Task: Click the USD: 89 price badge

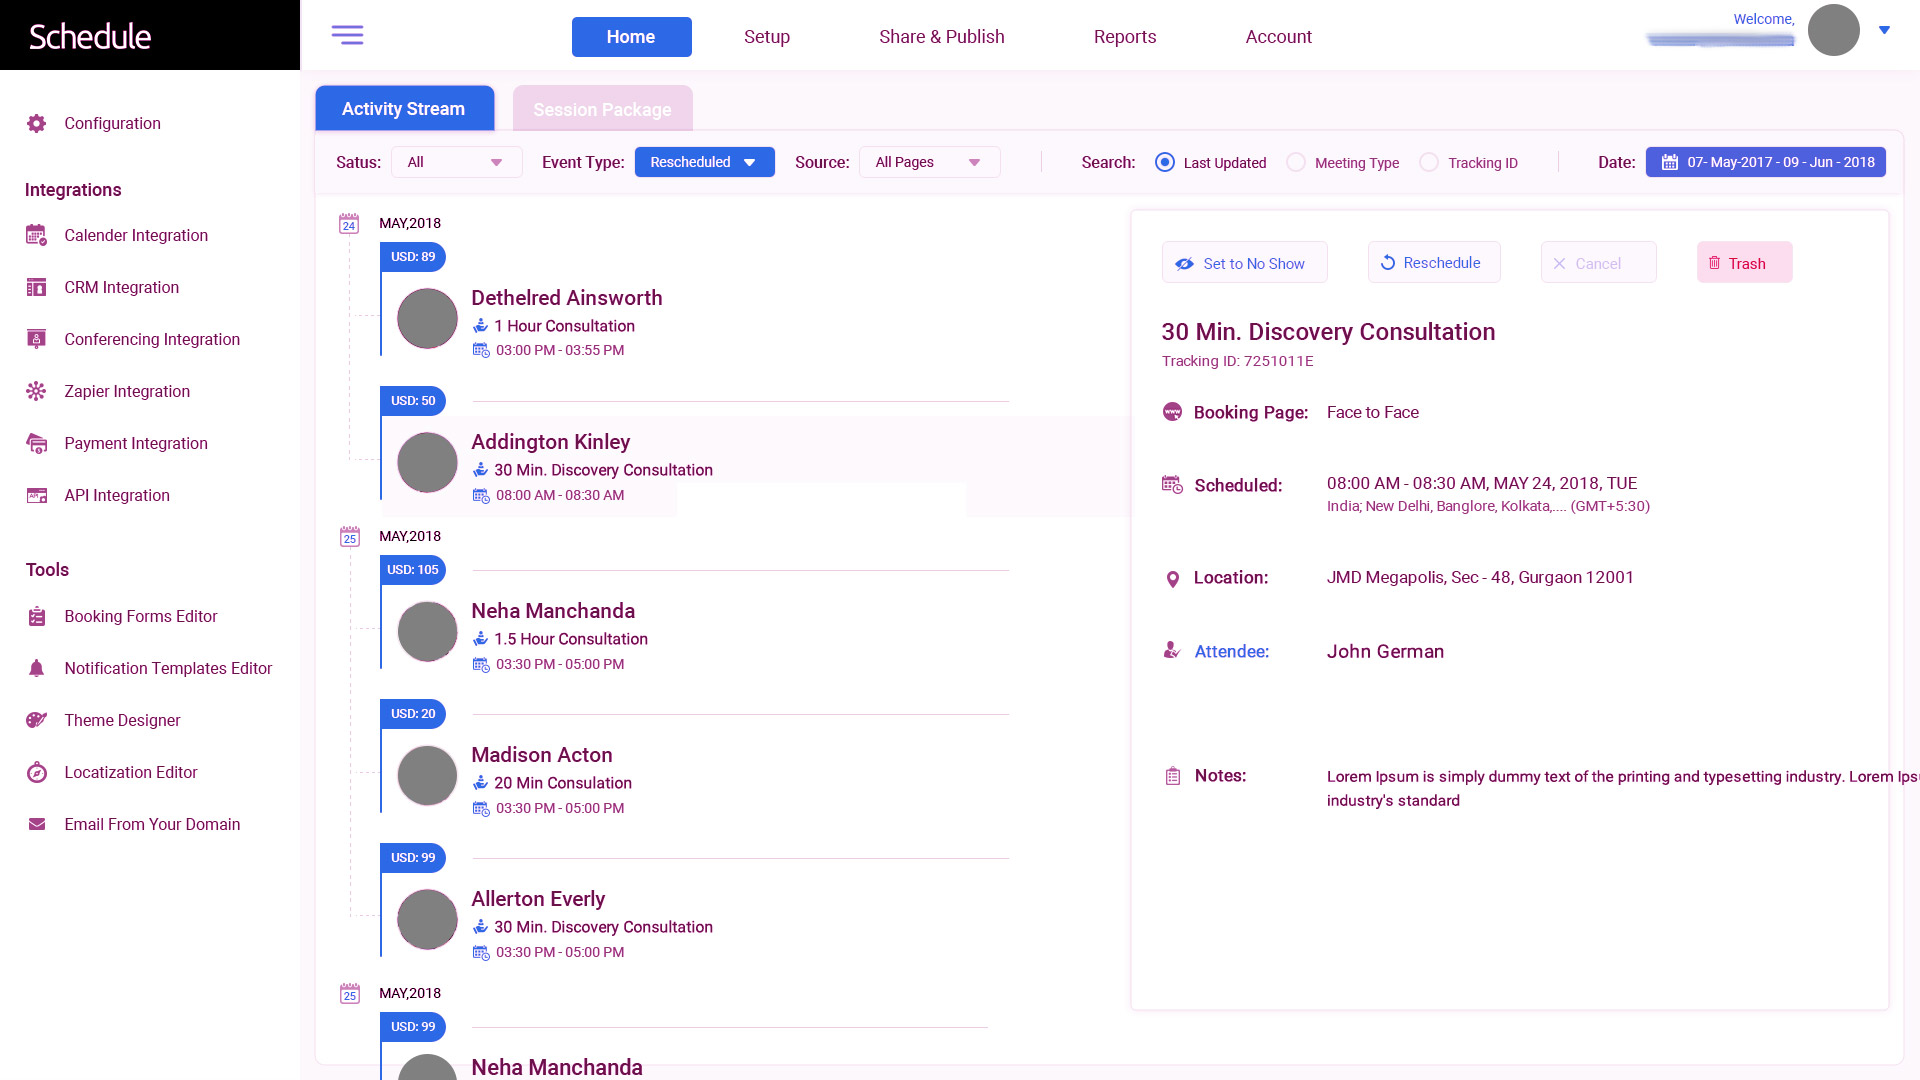Action: [x=413, y=257]
